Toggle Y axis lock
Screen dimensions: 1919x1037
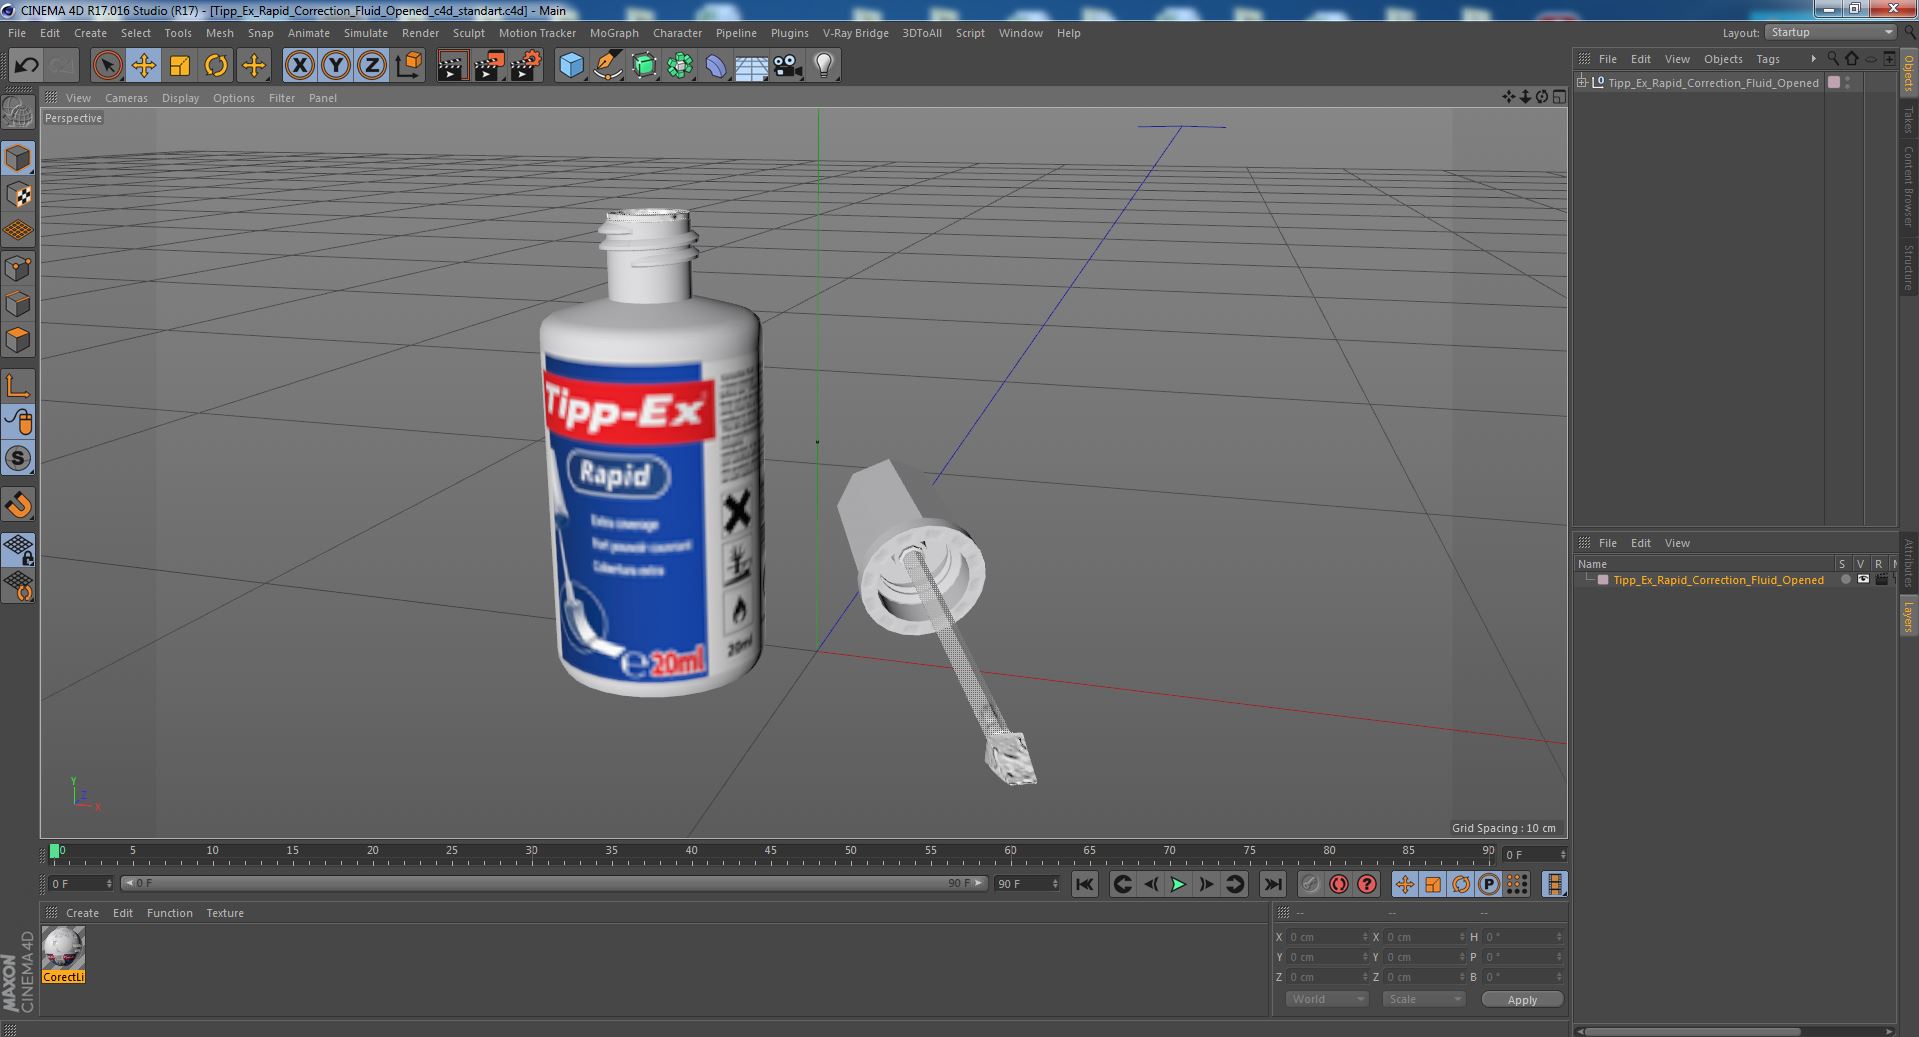(x=335, y=66)
